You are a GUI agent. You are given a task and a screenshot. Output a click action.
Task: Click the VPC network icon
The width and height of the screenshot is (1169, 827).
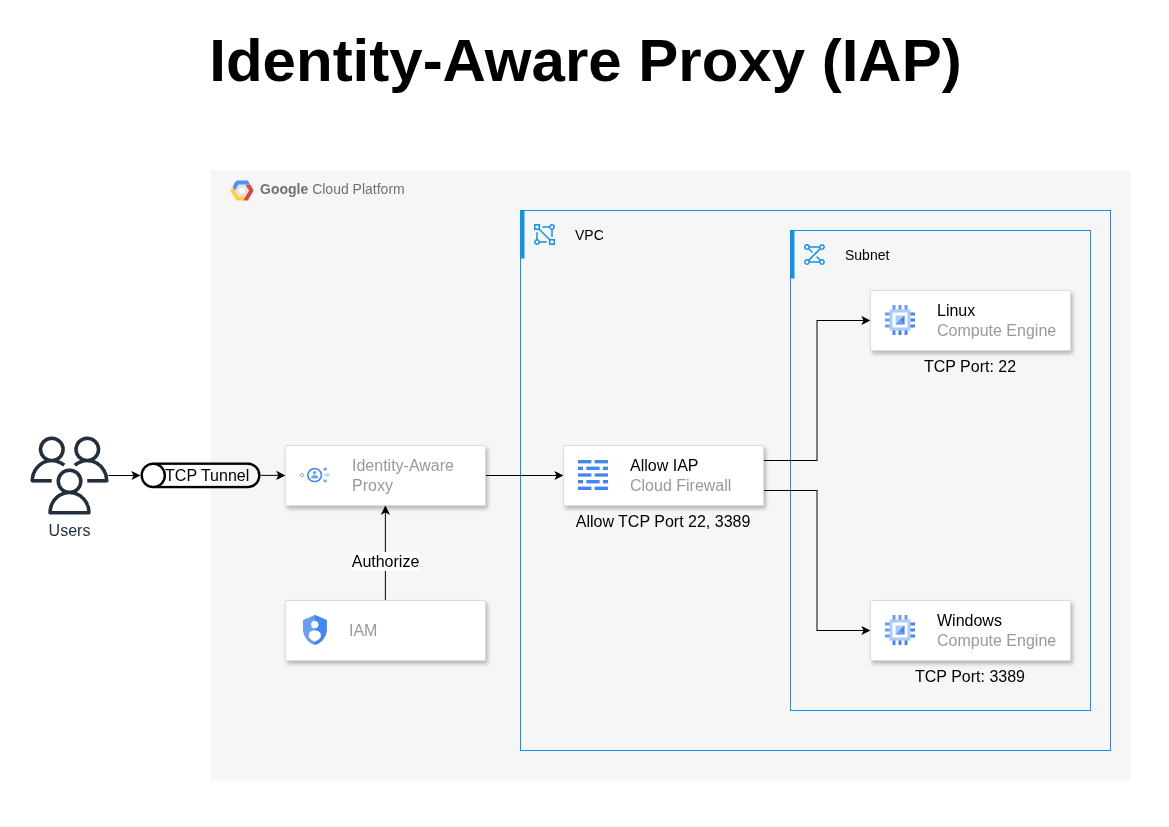tap(544, 234)
